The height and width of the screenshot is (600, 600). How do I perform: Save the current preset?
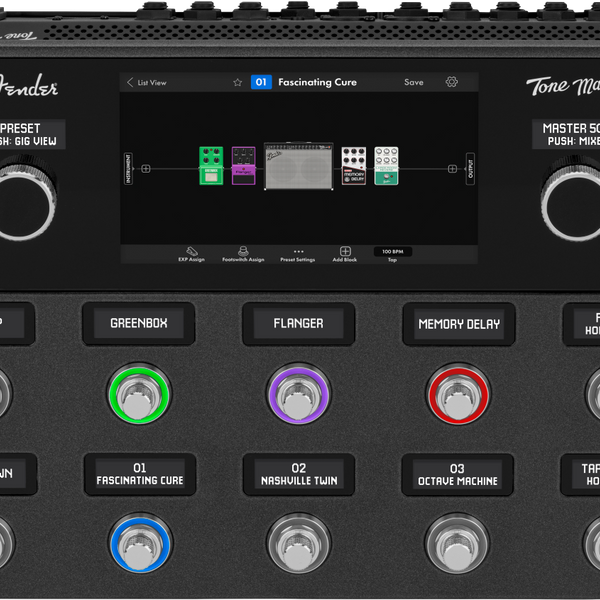(414, 82)
